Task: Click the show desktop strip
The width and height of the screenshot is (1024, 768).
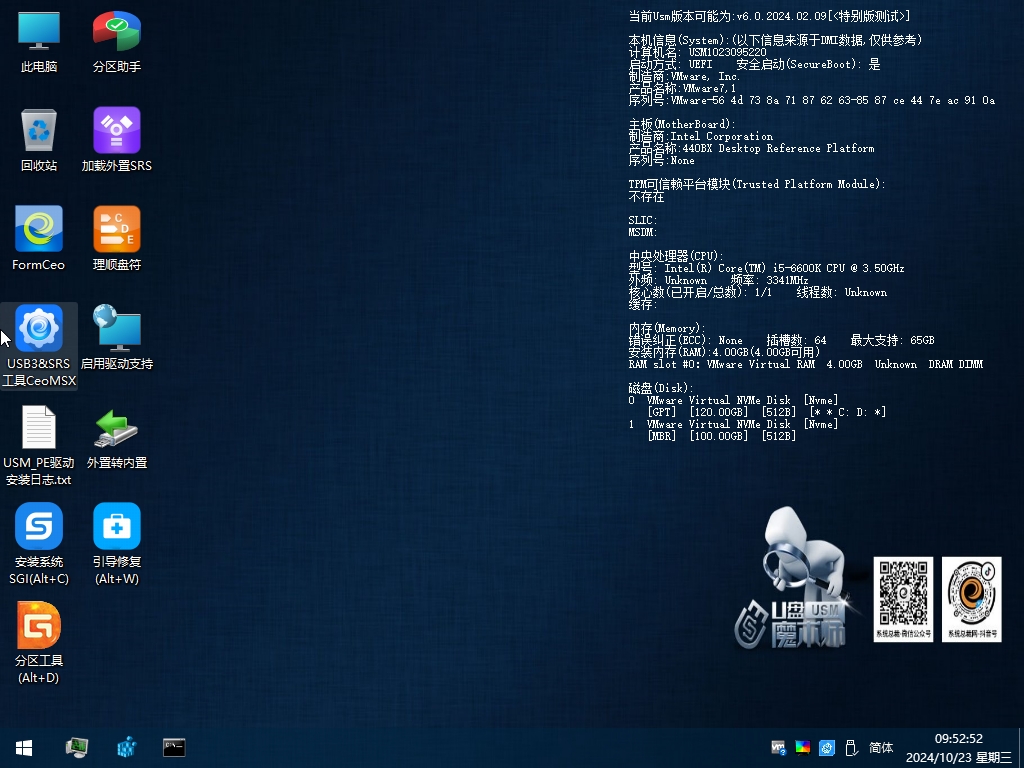Action: click(x=1020, y=748)
